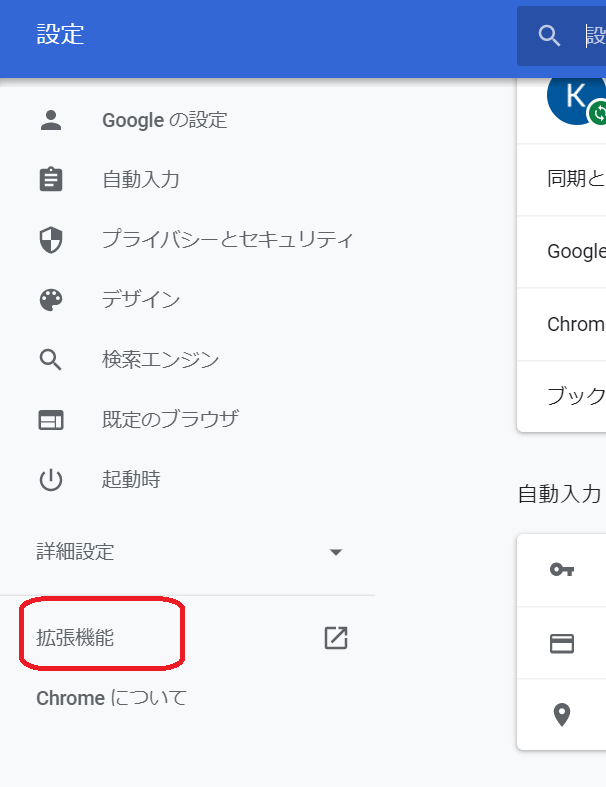The height and width of the screenshot is (787, 606).
Task: Open the 拡張機能 link
Action: click(75, 637)
